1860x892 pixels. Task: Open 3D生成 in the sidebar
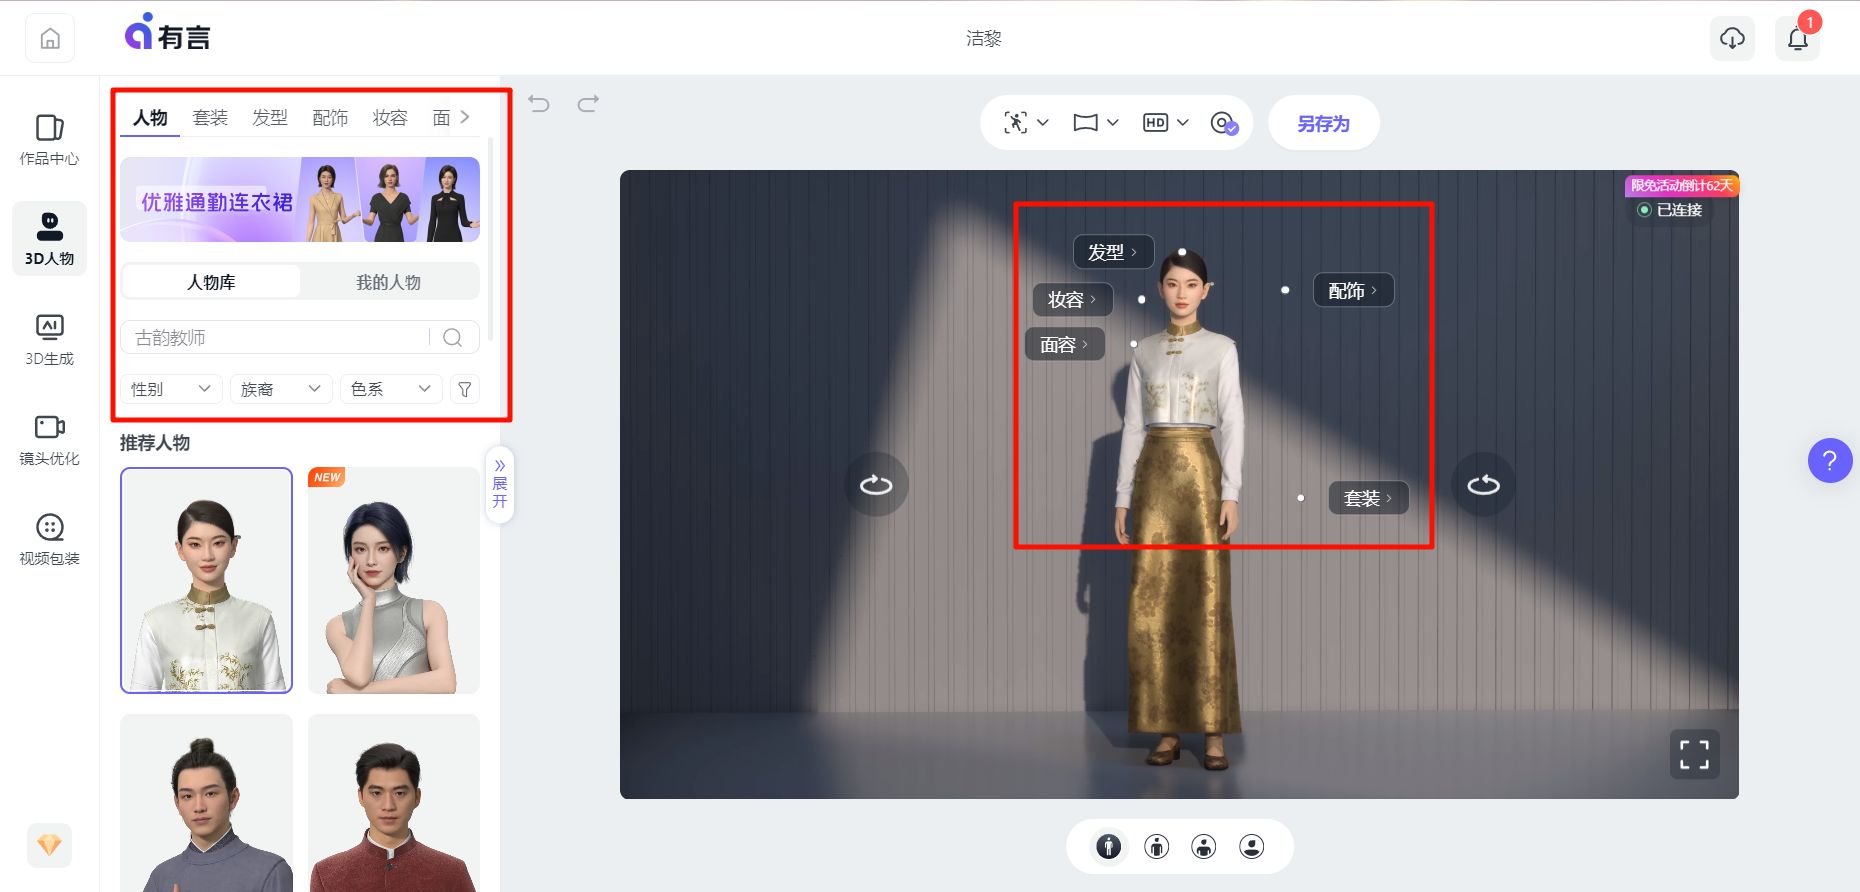pyautogui.click(x=49, y=339)
